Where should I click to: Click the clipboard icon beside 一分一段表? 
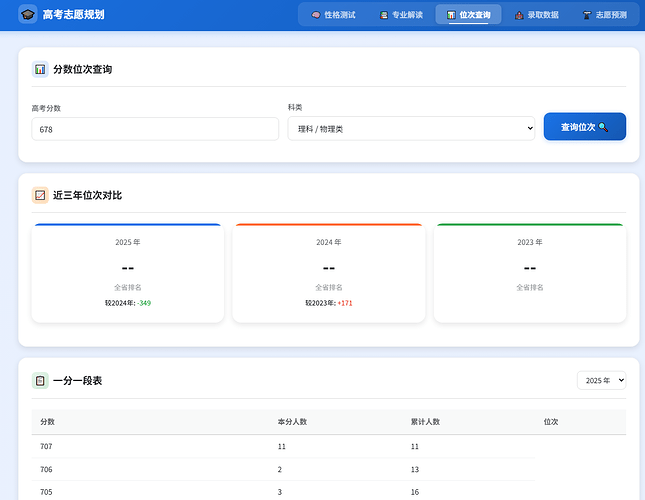tap(40, 381)
